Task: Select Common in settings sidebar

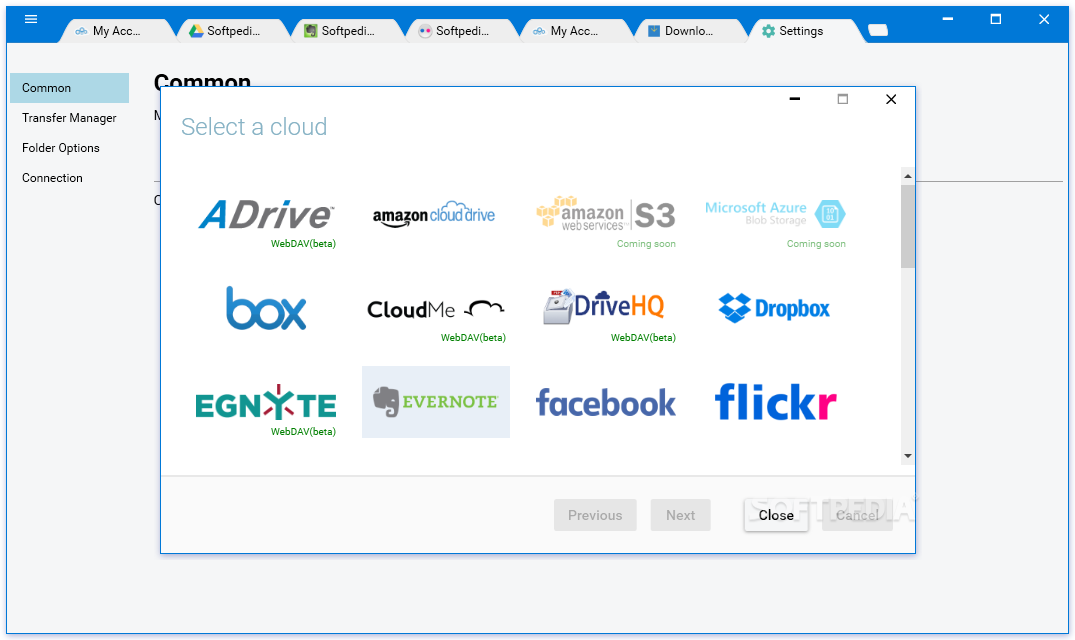Action: (x=69, y=88)
